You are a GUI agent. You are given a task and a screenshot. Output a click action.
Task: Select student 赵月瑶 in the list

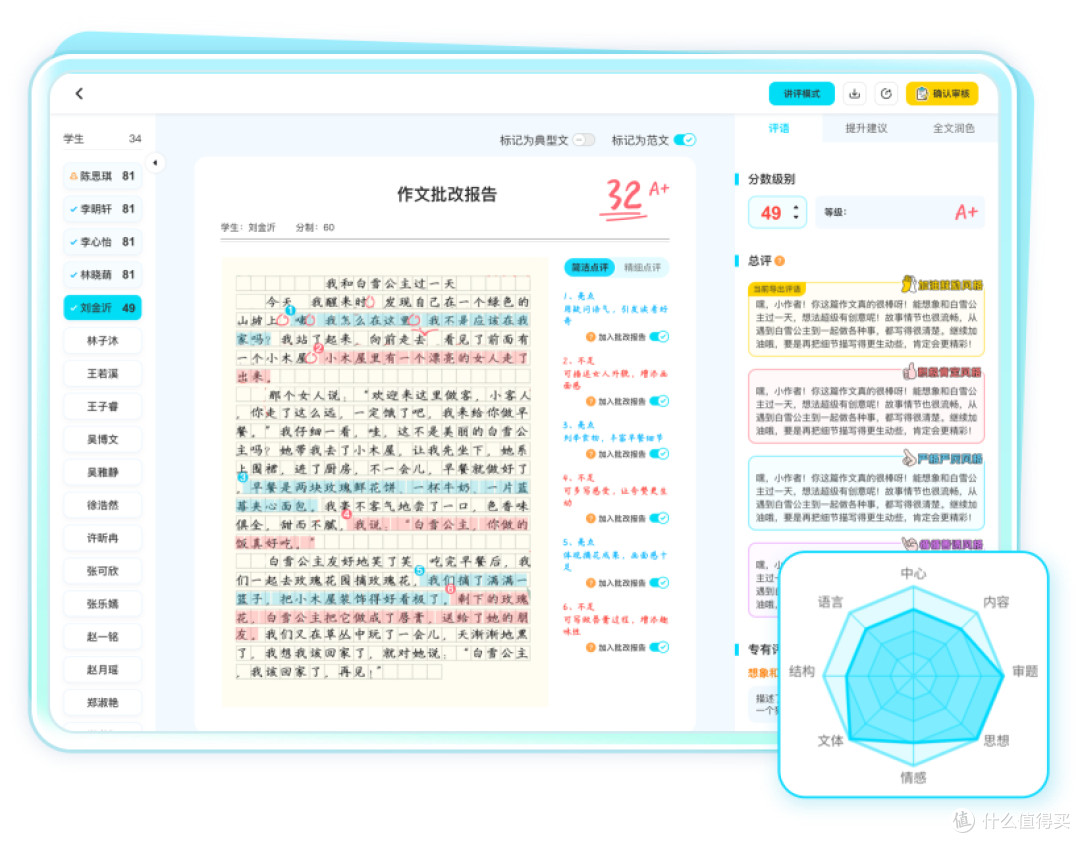coord(103,669)
